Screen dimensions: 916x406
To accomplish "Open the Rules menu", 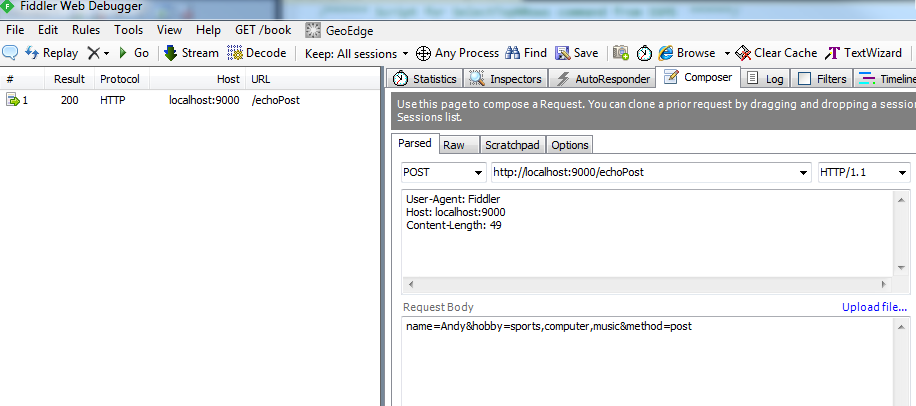I will click(x=86, y=30).
